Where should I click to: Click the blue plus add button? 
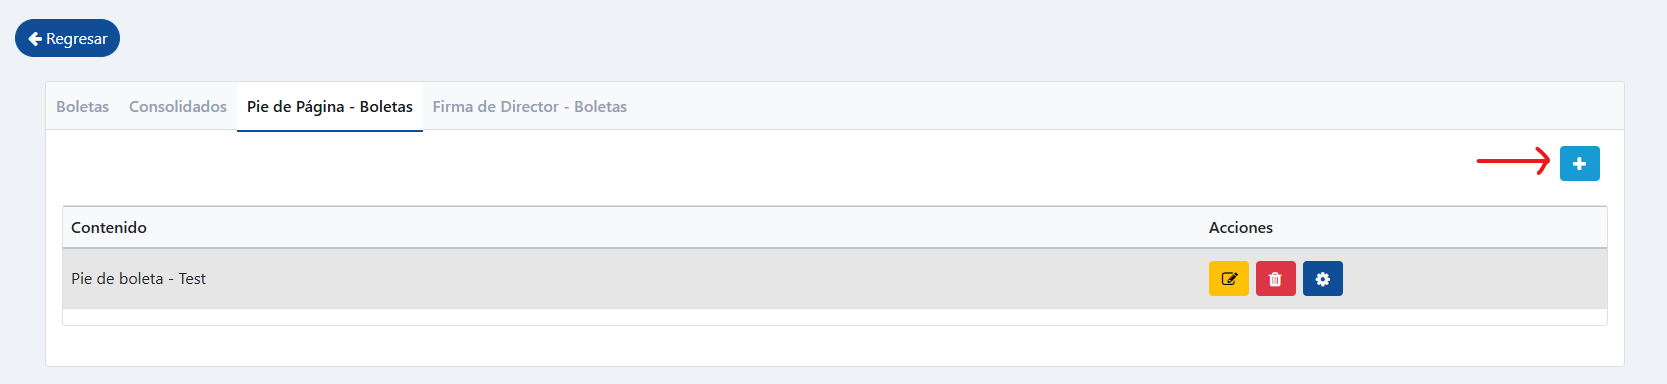[1579, 163]
